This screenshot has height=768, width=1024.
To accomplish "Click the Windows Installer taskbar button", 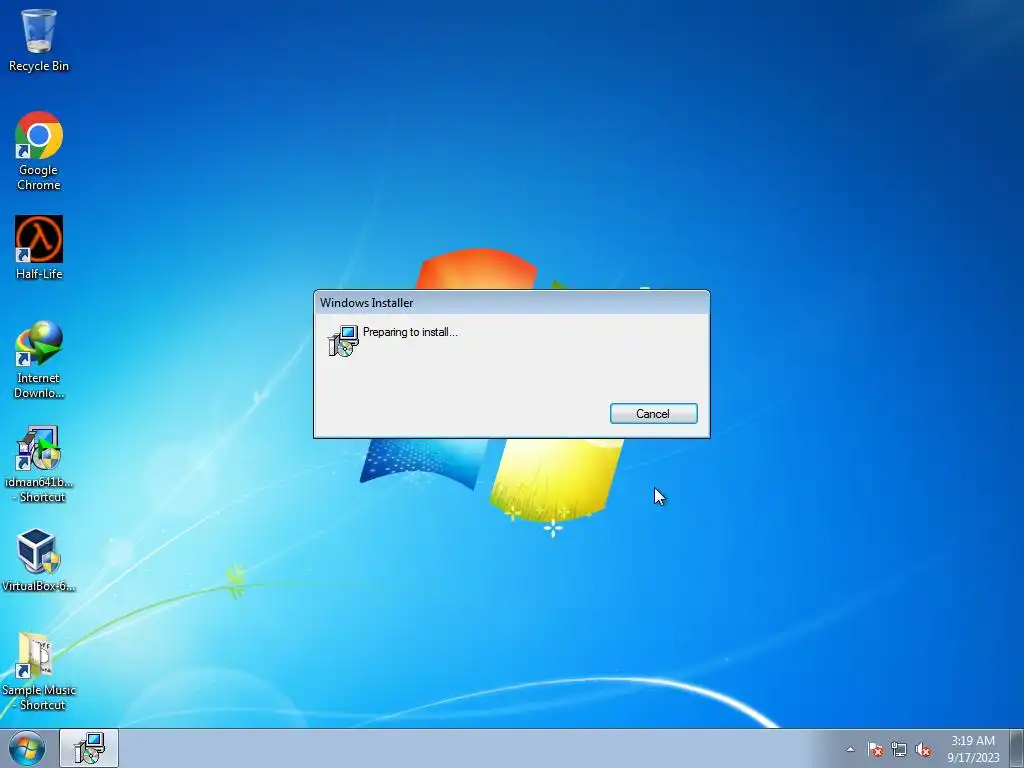I will pos(89,748).
